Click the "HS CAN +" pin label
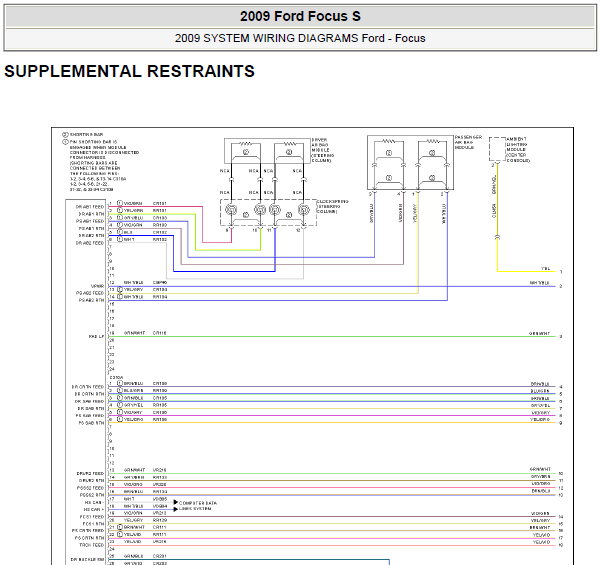604x565 pixels. 93,510
